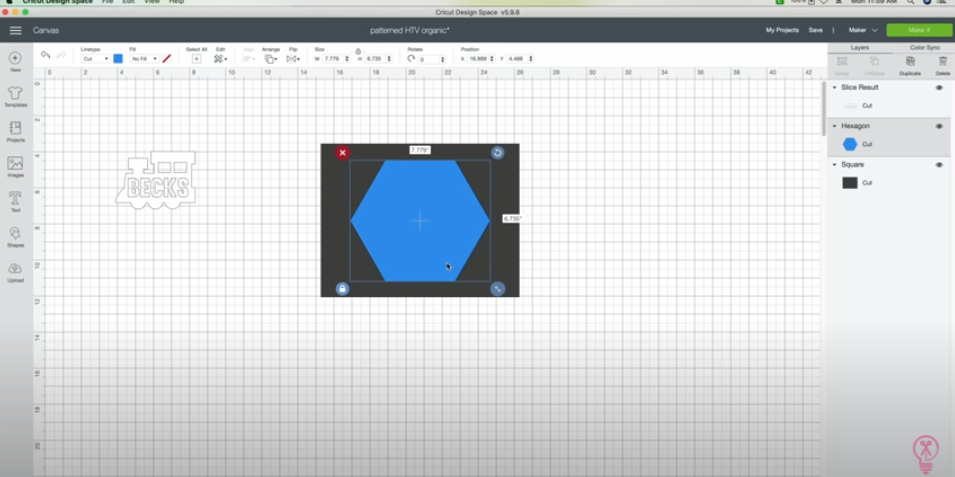Toggle the size aspect ratio lock icon
This screenshot has width=955, height=477.
coord(358,52)
